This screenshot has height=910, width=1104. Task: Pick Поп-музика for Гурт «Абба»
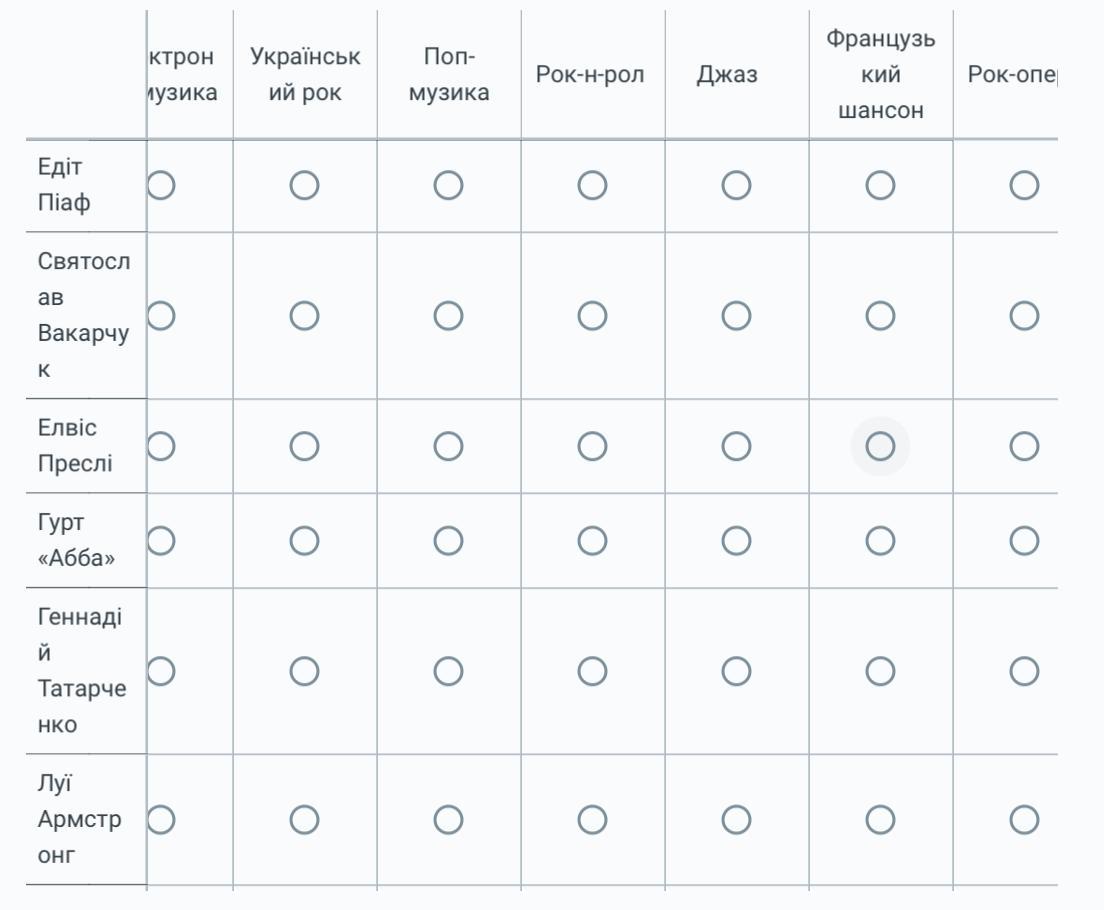coord(448,541)
